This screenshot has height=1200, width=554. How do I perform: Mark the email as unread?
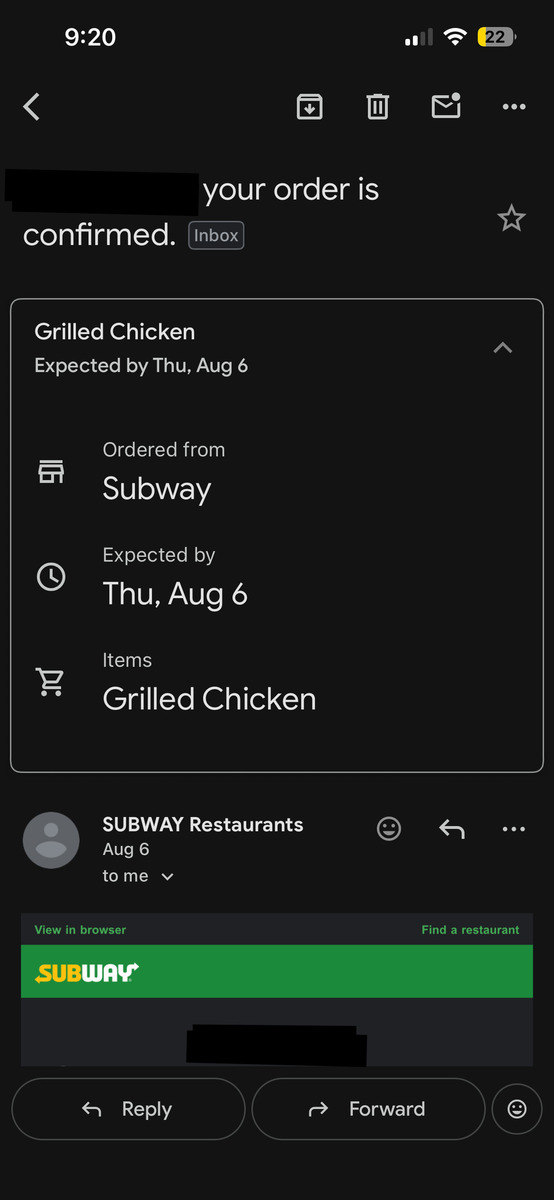pos(446,105)
